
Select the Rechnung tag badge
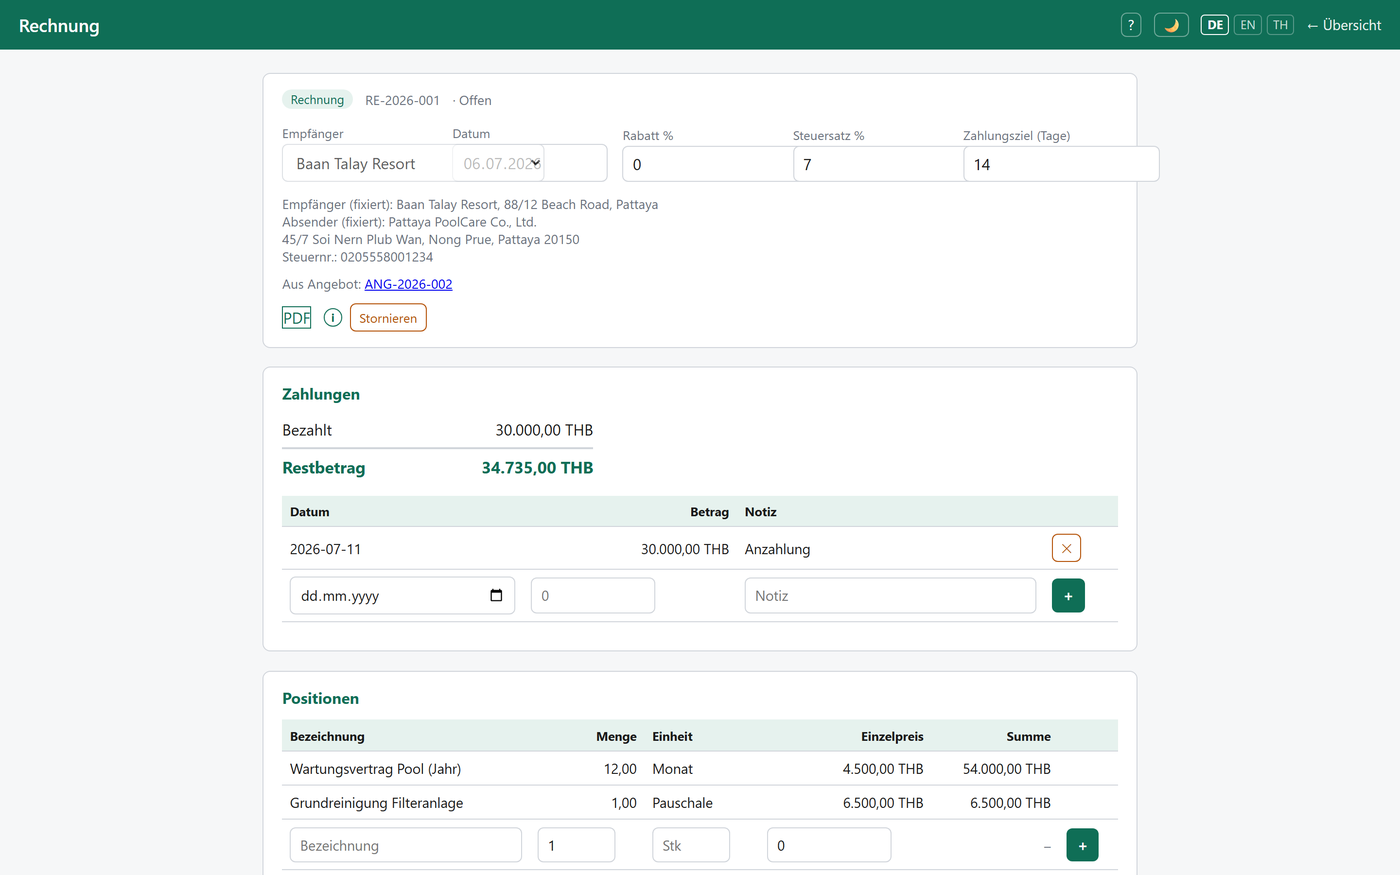pyautogui.click(x=317, y=100)
